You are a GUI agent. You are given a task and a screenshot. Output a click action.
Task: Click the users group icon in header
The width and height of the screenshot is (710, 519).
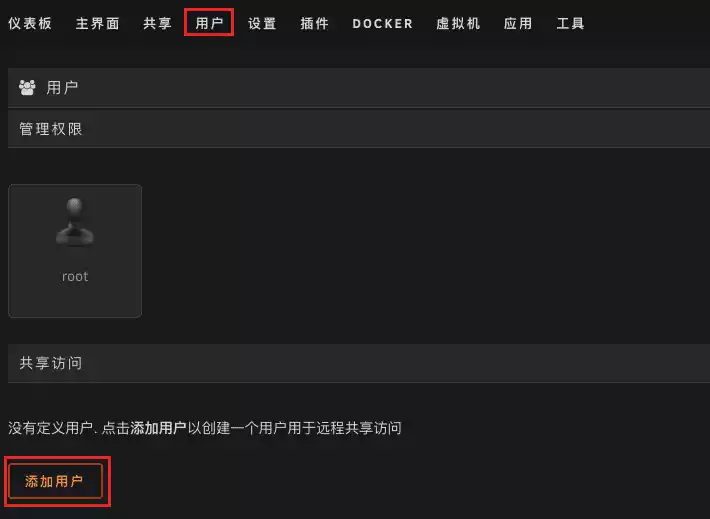27,87
